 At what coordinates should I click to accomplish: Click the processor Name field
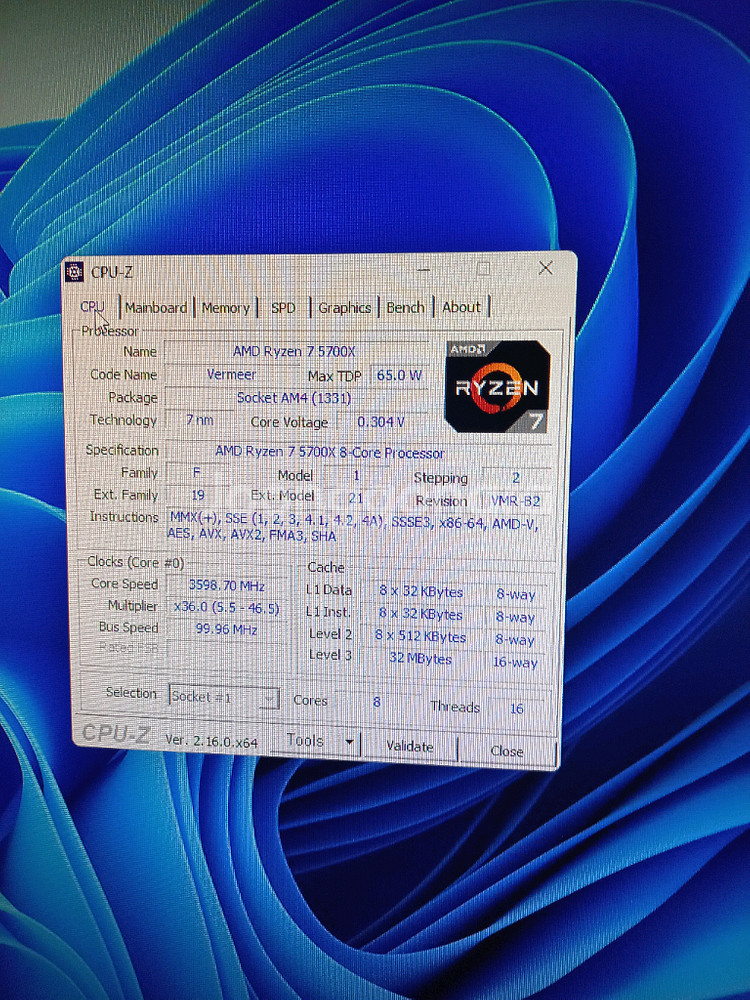click(294, 351)
